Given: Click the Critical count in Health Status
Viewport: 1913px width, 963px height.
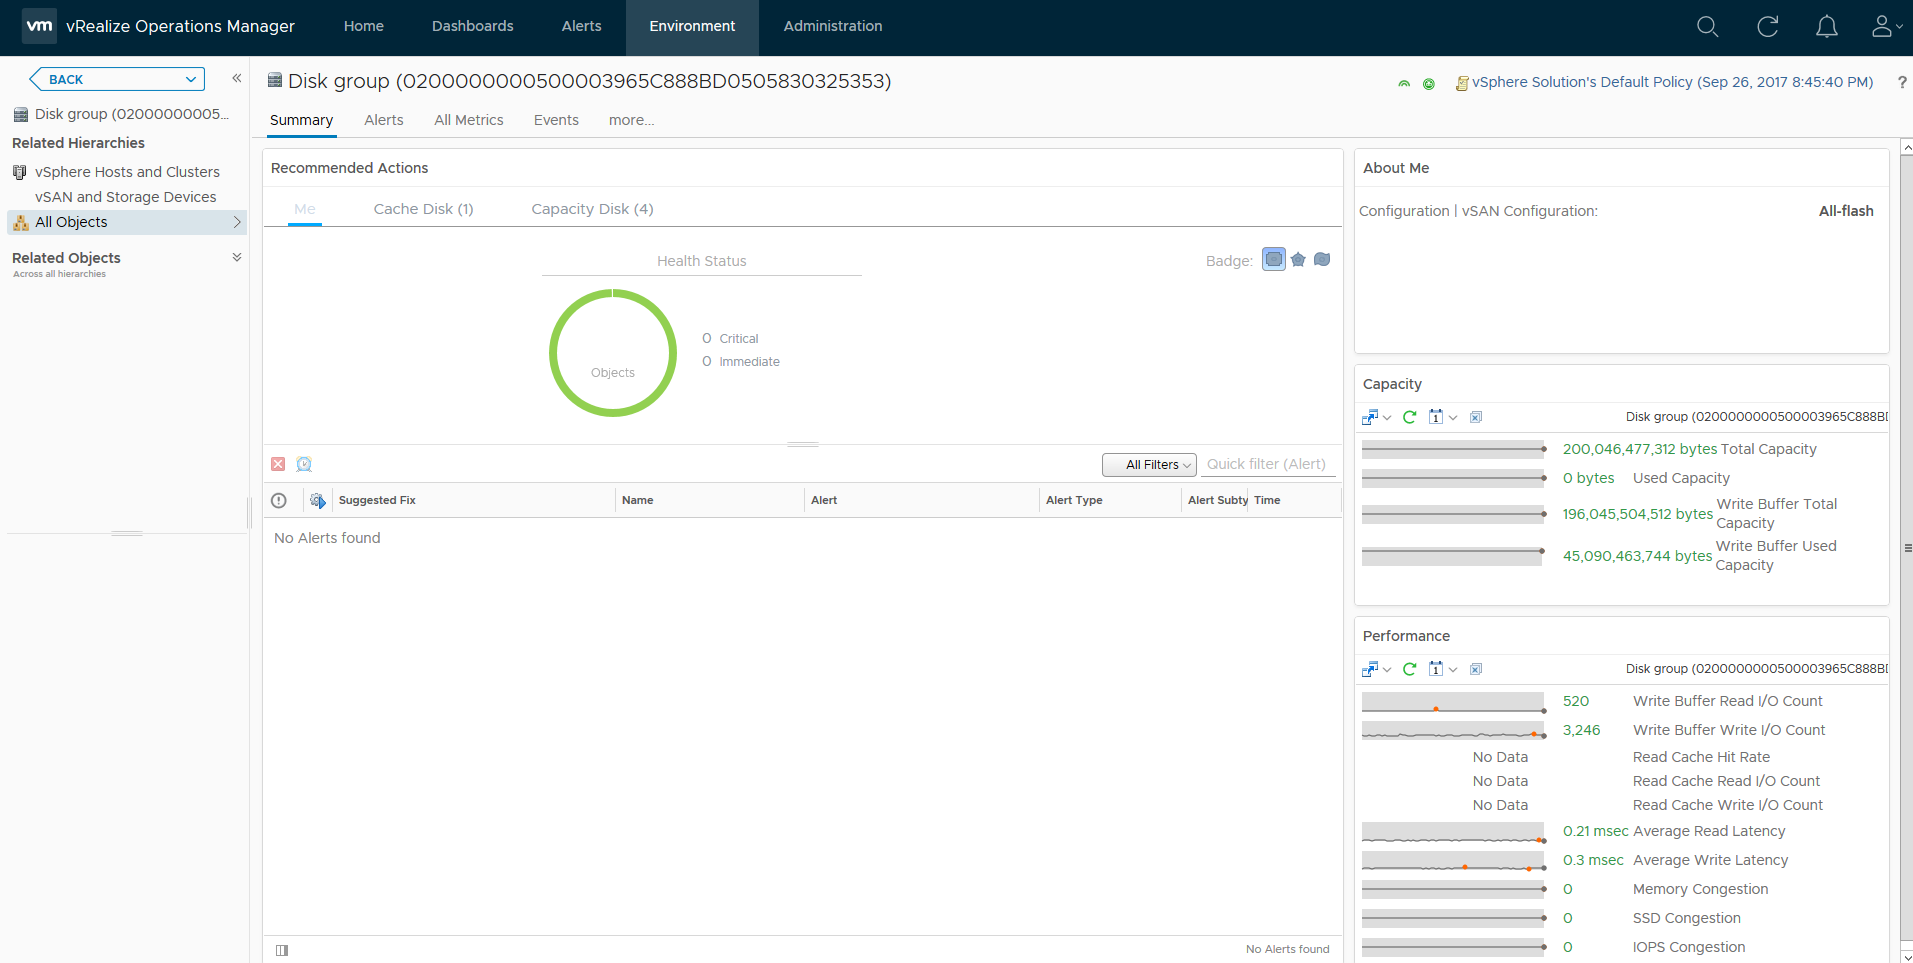Looking at the screenshot, I should point(707,338).
